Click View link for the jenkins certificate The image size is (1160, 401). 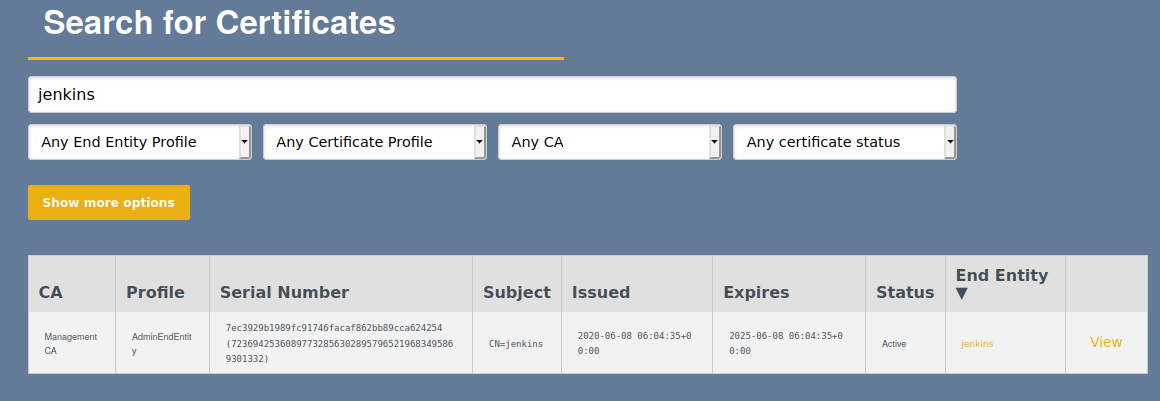point(1105,342)
